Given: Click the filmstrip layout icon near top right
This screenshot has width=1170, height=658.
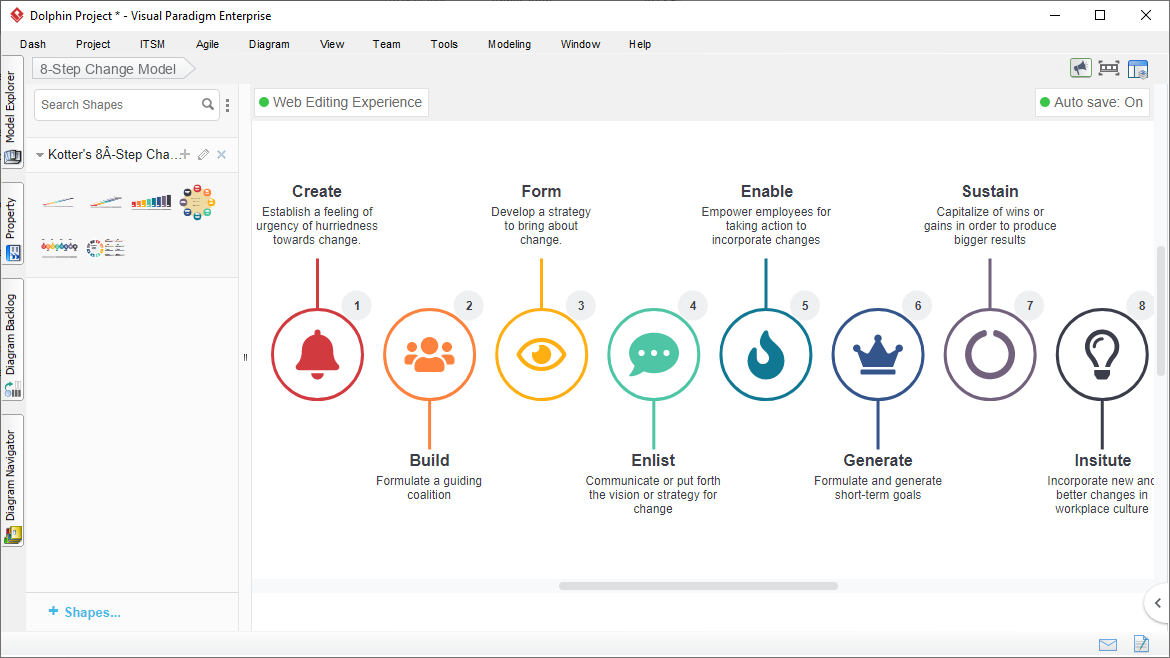Looking at the screenshot, I should 1109,68.
